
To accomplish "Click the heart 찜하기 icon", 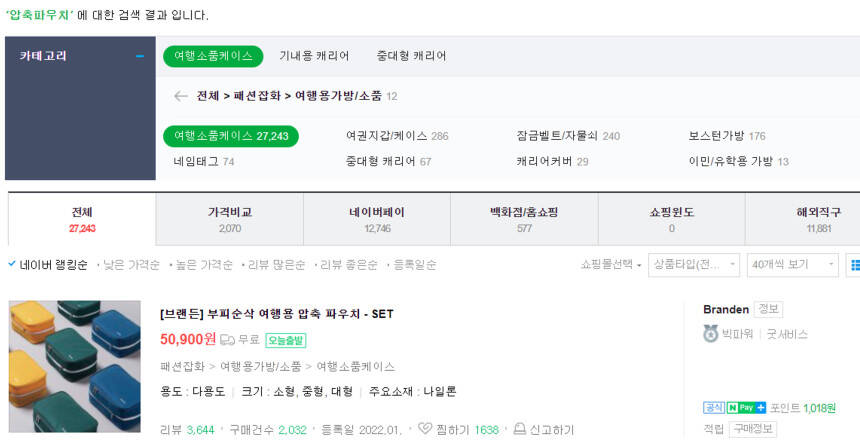I will point(425,430).
